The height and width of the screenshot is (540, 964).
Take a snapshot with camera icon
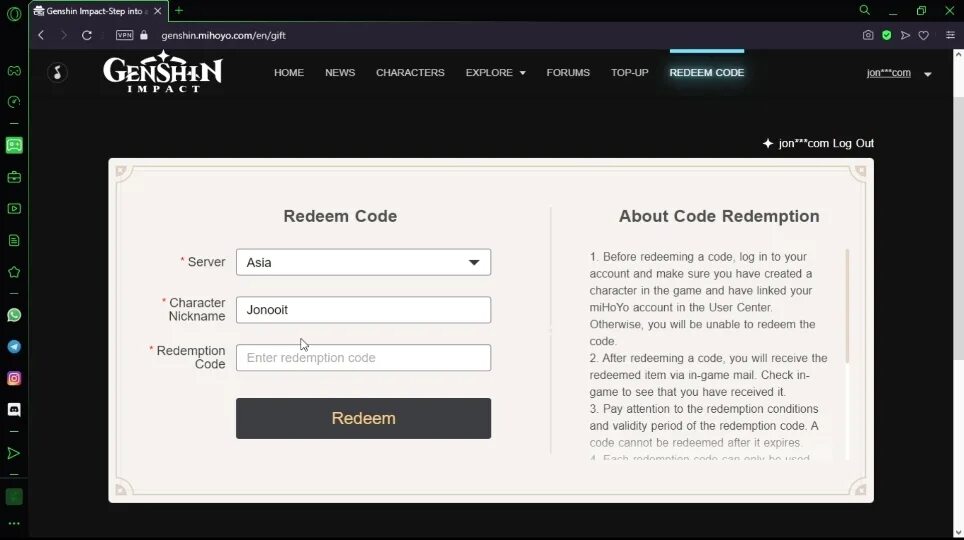click(x=867, y=35)
